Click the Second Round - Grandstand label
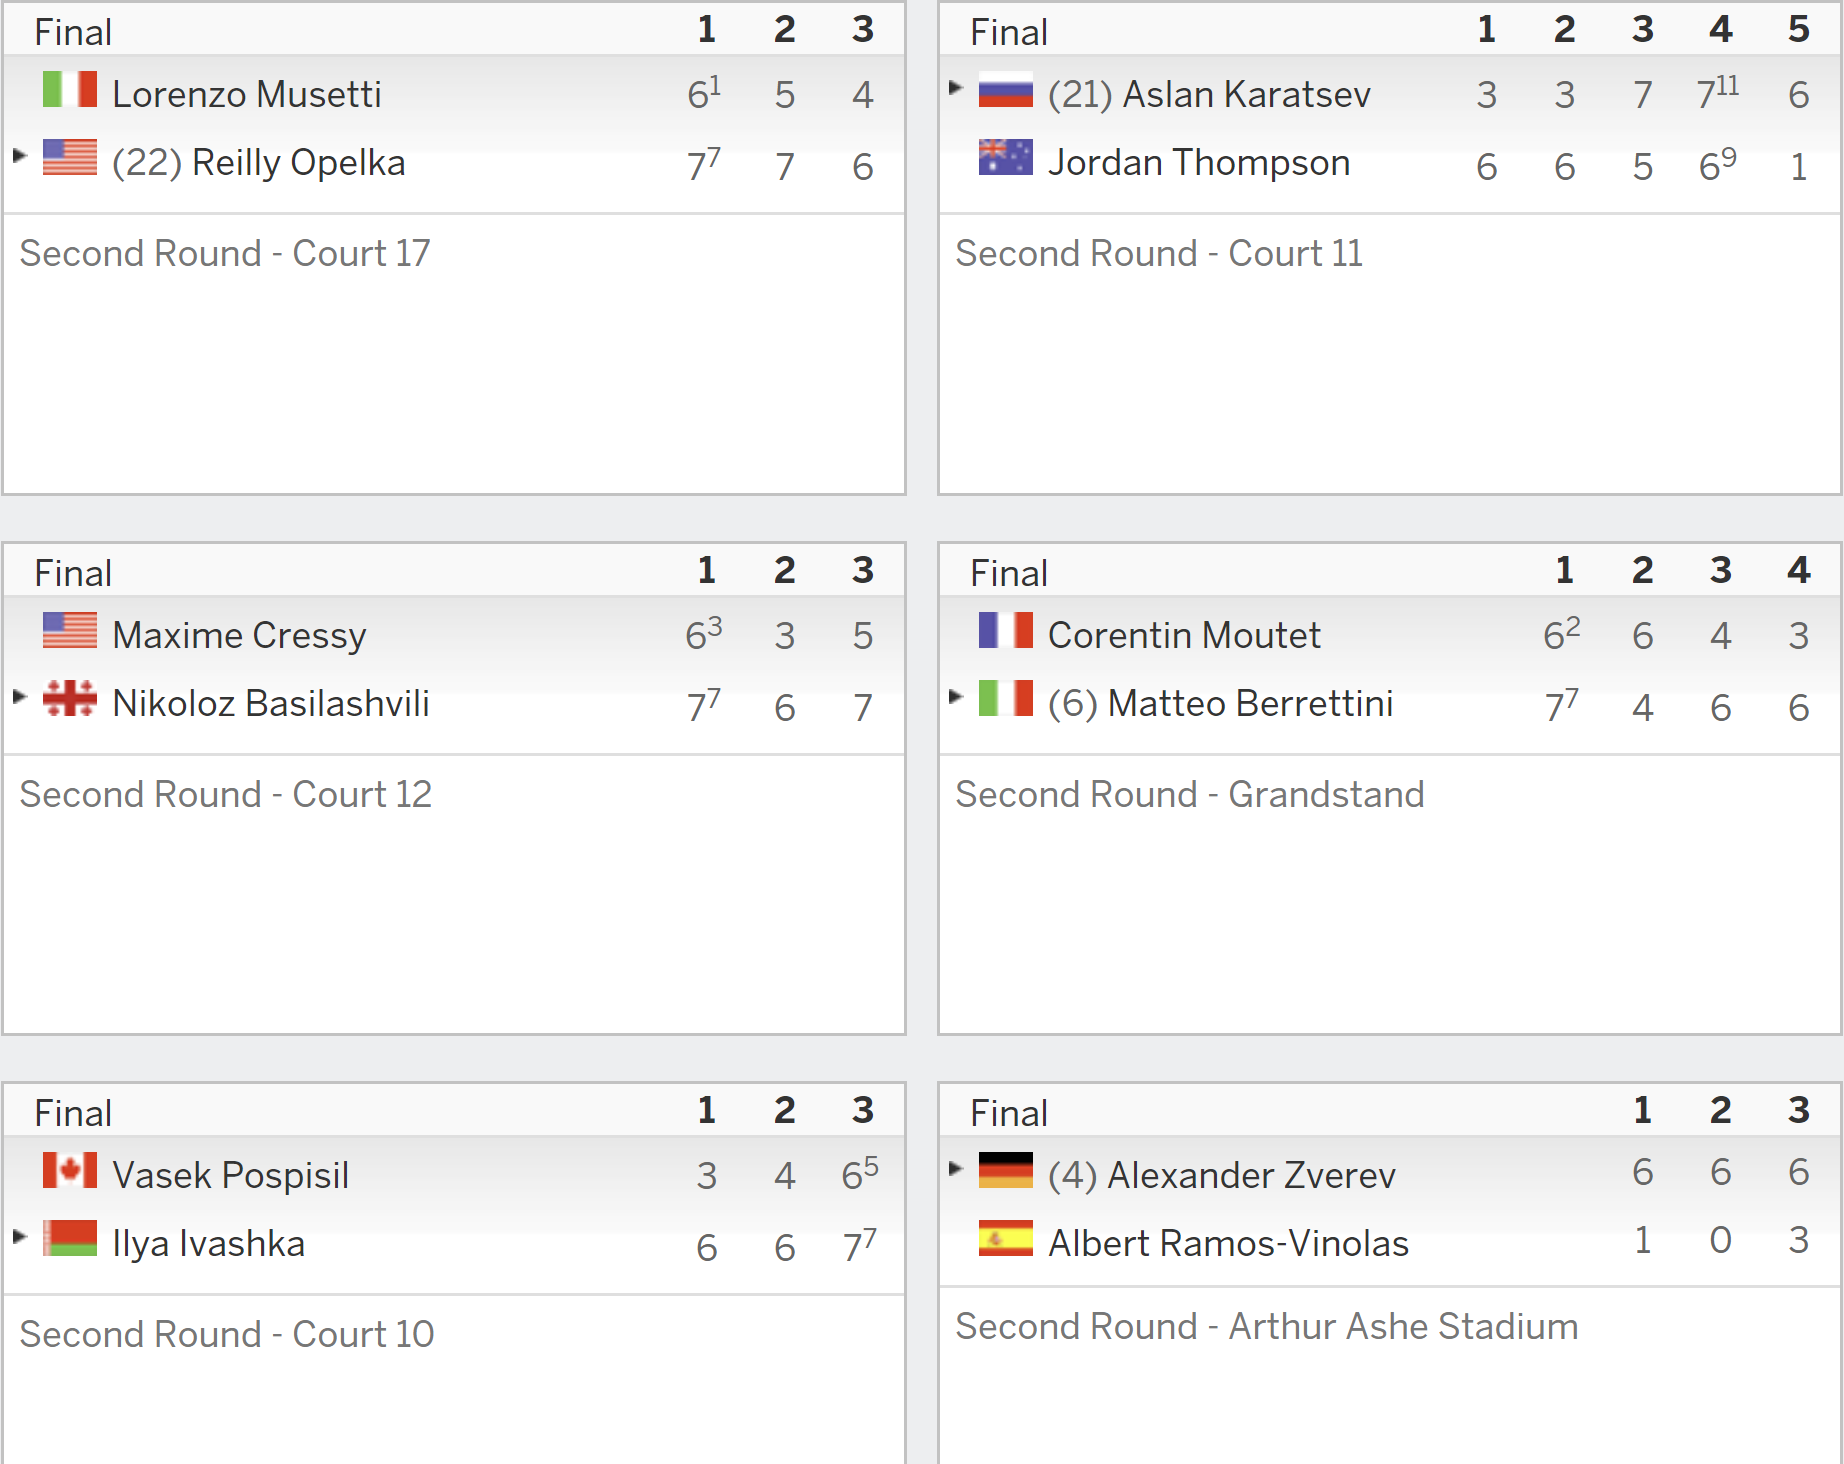This screenshot has width=1844, height=1464. [x=1190, y=794]
